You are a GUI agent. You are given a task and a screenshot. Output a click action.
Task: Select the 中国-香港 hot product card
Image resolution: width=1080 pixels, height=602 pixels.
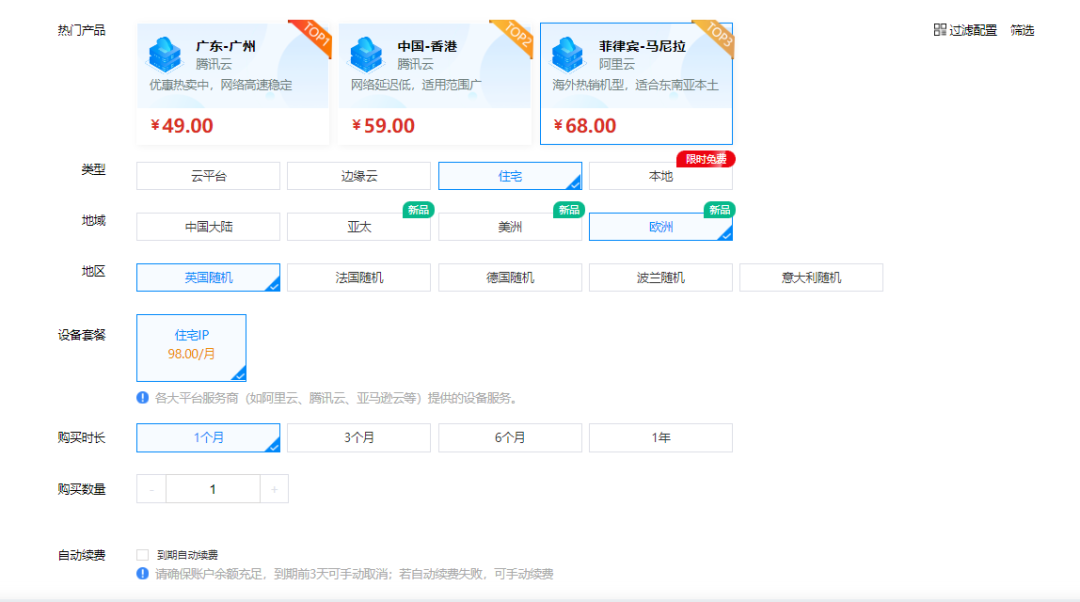tap(435, 83)
